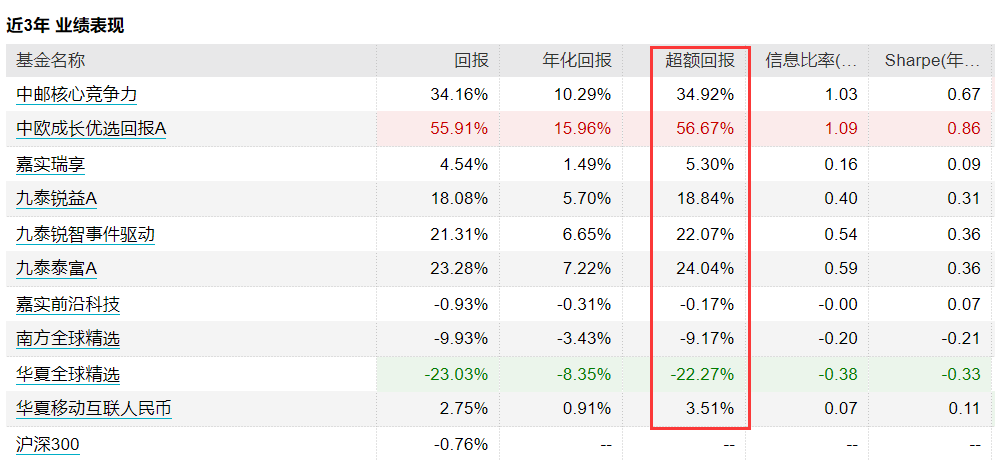Sort by the 年化回报 column header
Screen dimensions: 995x463
577,60
